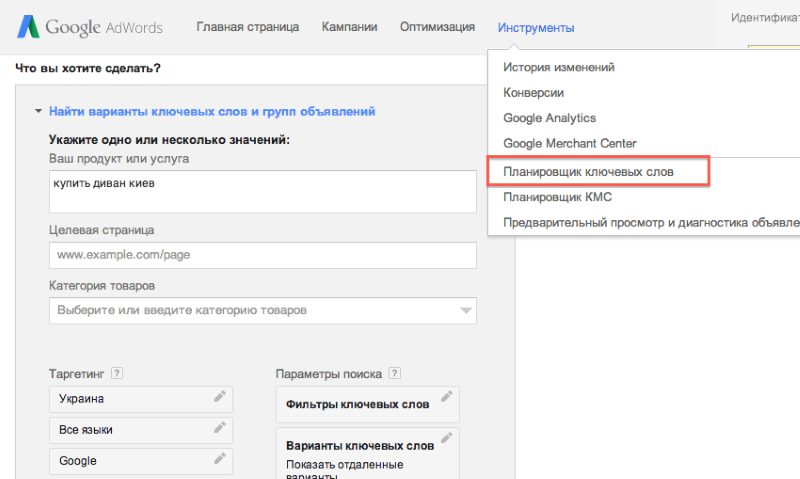Open the Параметры поиска help question mark
The width and height of the screenshot is (800, 479).
coord(394,373)
